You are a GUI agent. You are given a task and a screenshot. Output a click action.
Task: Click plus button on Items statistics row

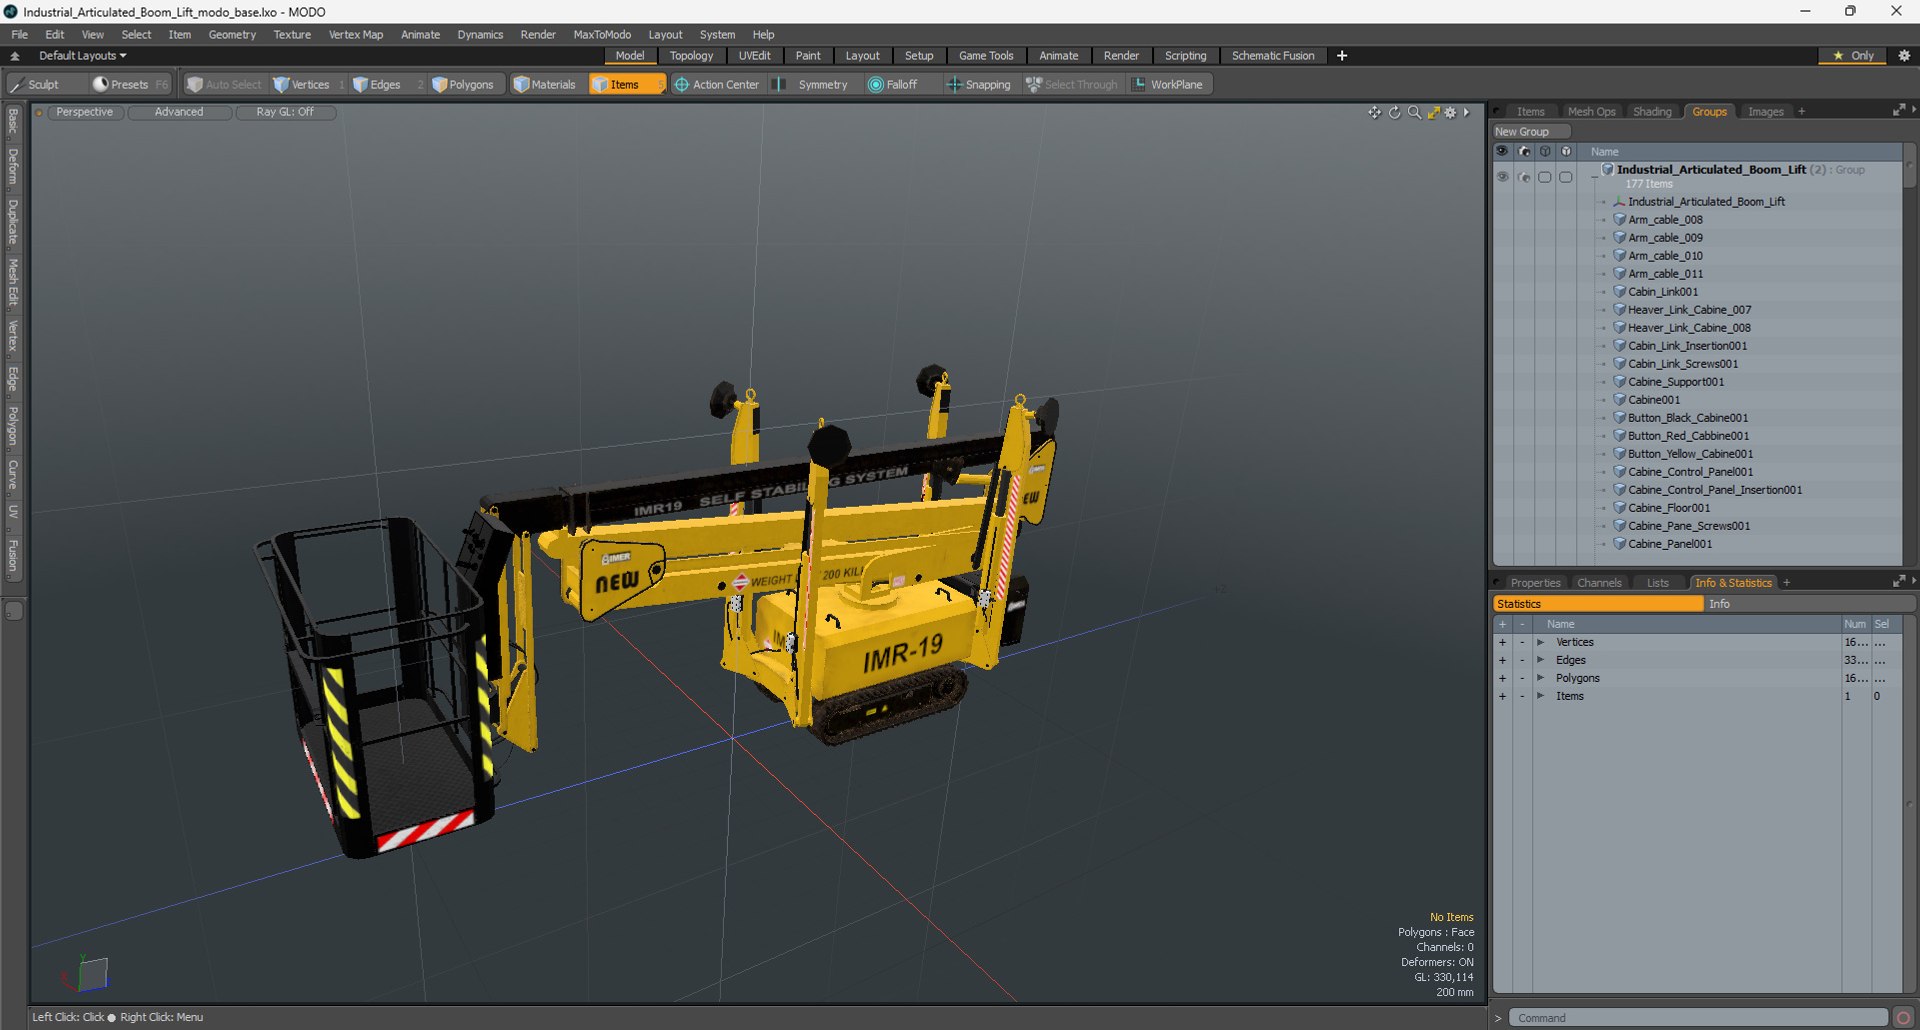pos(1502,697)
